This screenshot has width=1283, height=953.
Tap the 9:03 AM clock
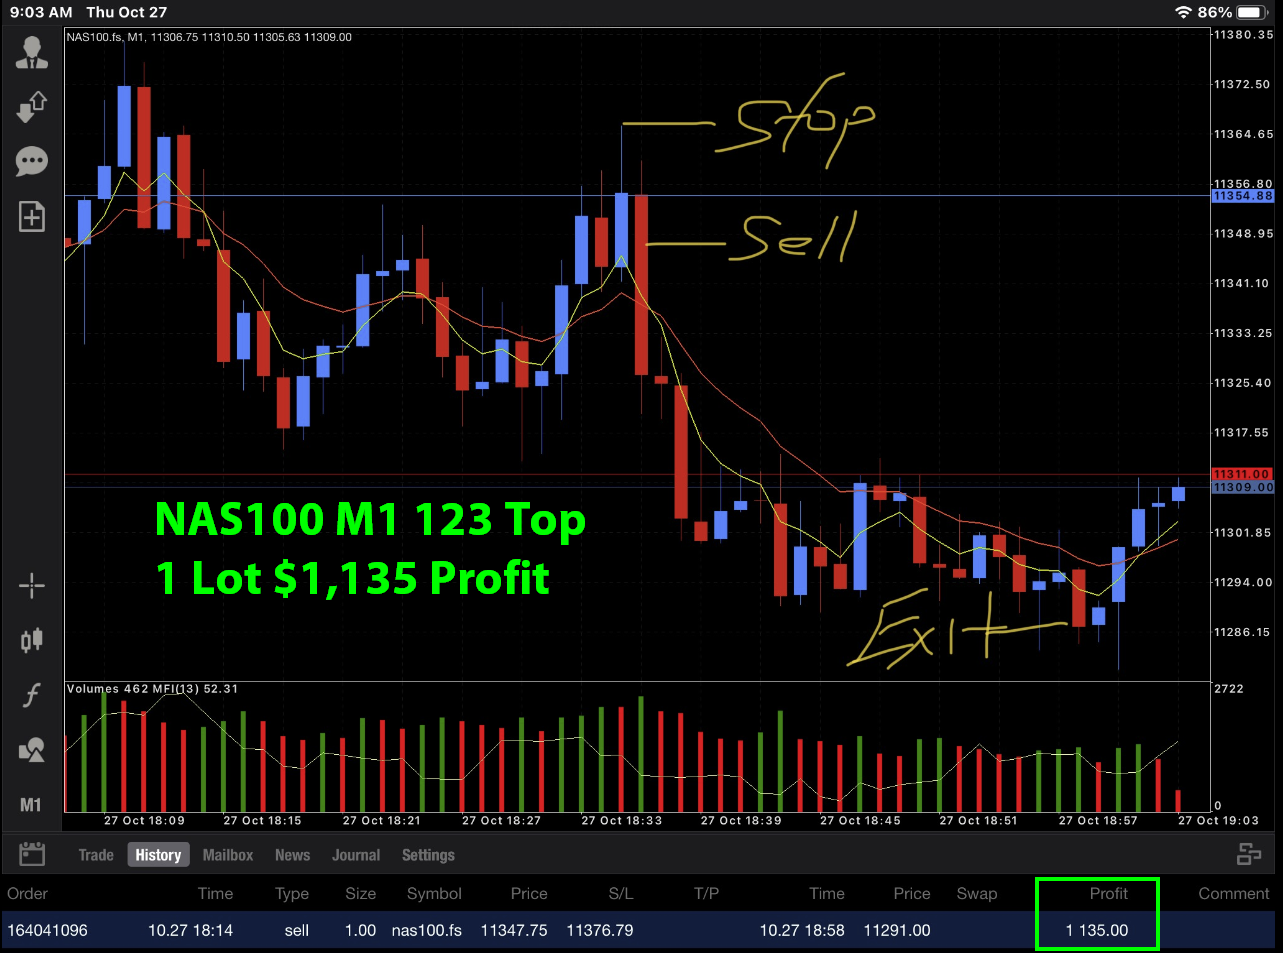point(41,12)
